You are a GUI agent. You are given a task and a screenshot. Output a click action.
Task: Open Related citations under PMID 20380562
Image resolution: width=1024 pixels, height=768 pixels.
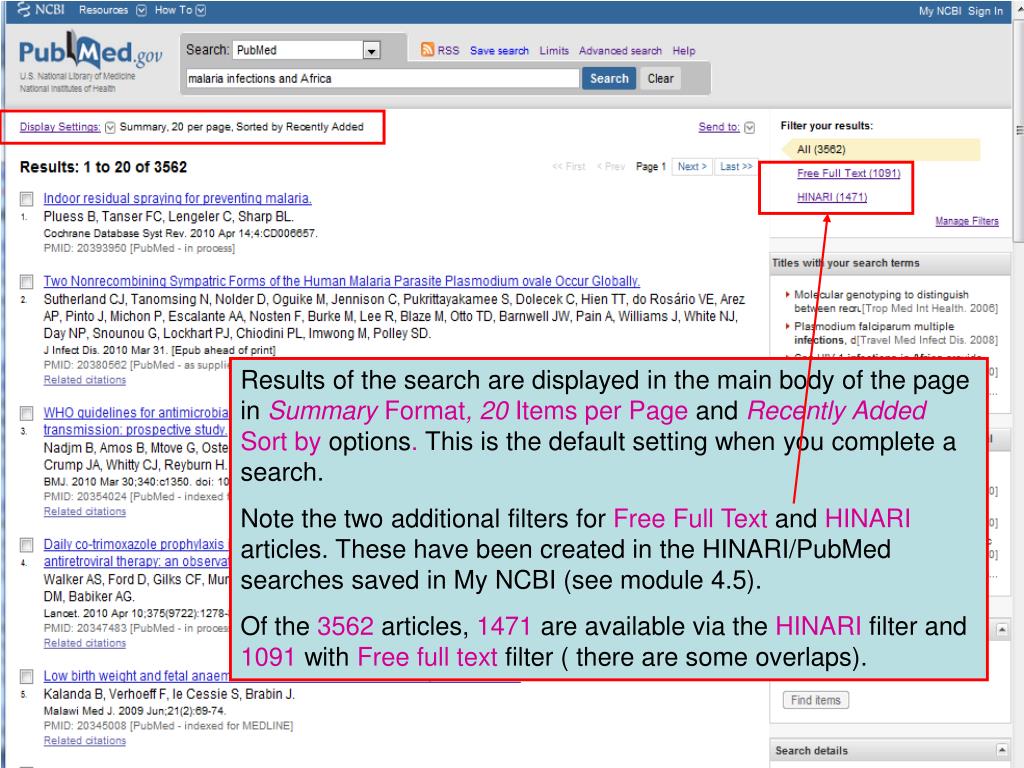[x=85, y=380]
